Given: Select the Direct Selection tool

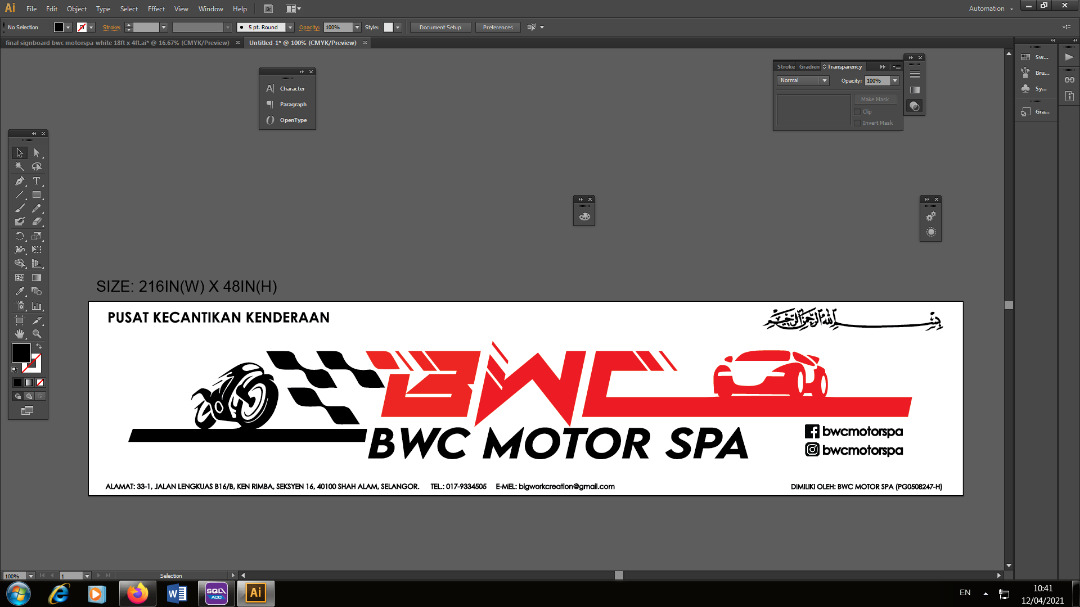Looking at the screenshot, I should click(37, 153).
